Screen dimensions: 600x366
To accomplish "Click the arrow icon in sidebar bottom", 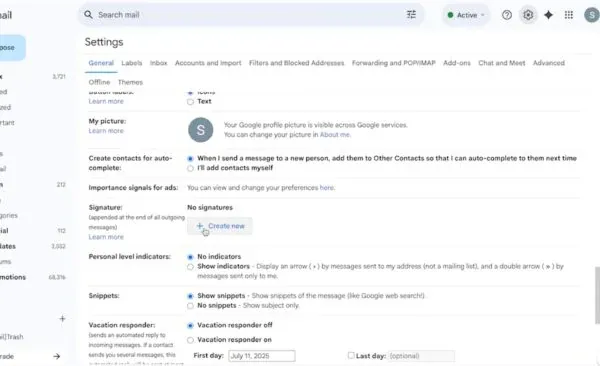I will click(x=57, y=356).
